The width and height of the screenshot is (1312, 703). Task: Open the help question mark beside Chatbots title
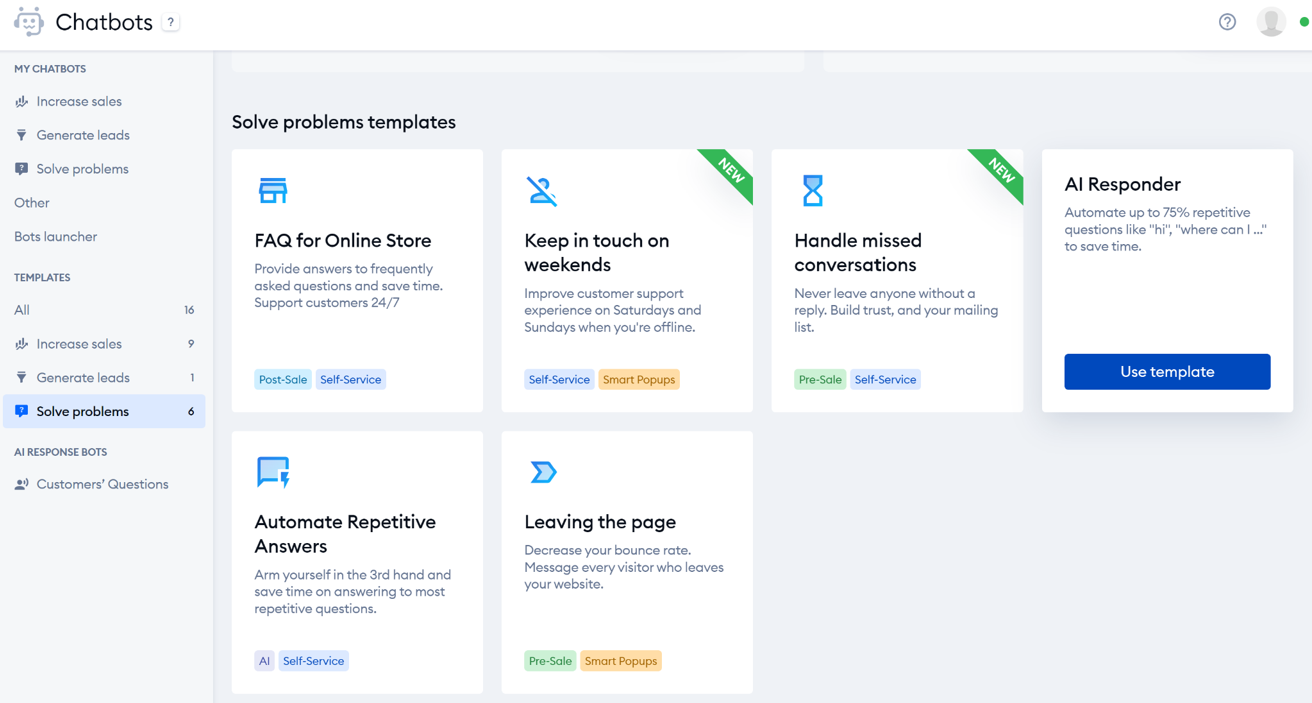(x=171, y=22)
